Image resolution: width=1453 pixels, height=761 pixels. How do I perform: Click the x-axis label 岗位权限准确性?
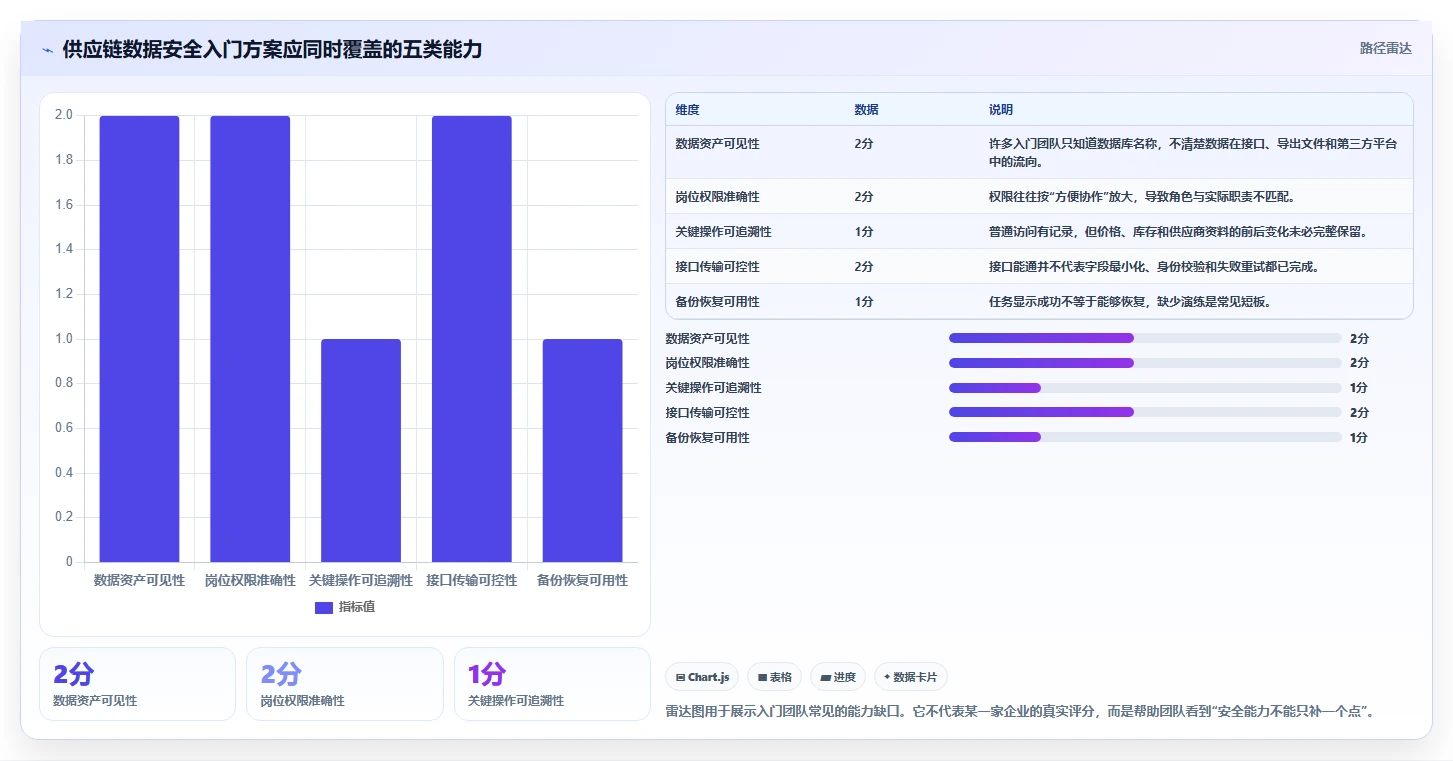[x=250, y=580]
